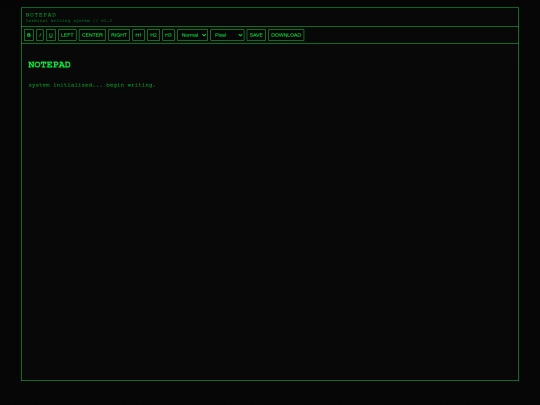
Task: Apply the H2 heading style
Action: coord(153,35)
